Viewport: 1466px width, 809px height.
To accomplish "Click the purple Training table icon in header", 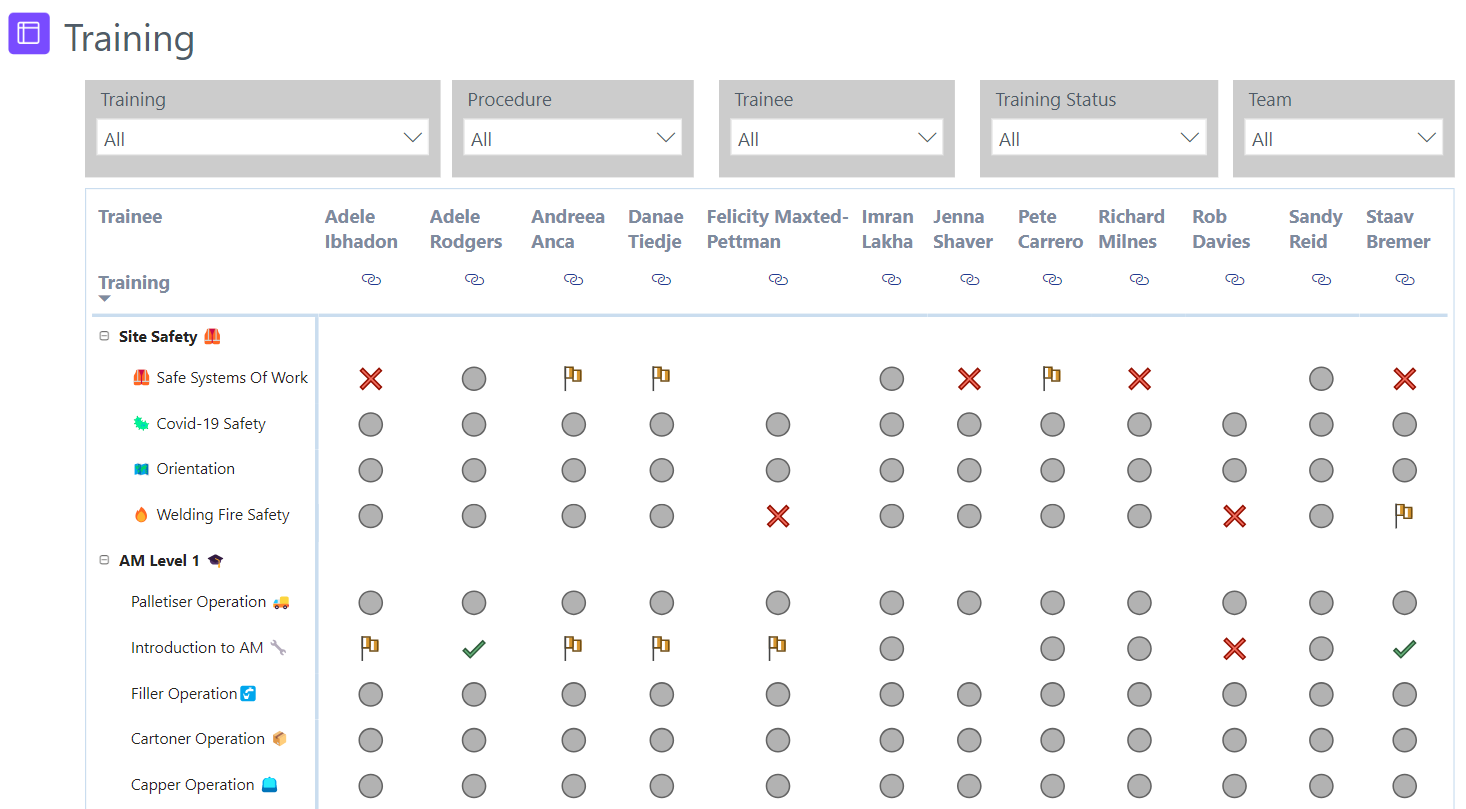I will click(x=29, y=33).
